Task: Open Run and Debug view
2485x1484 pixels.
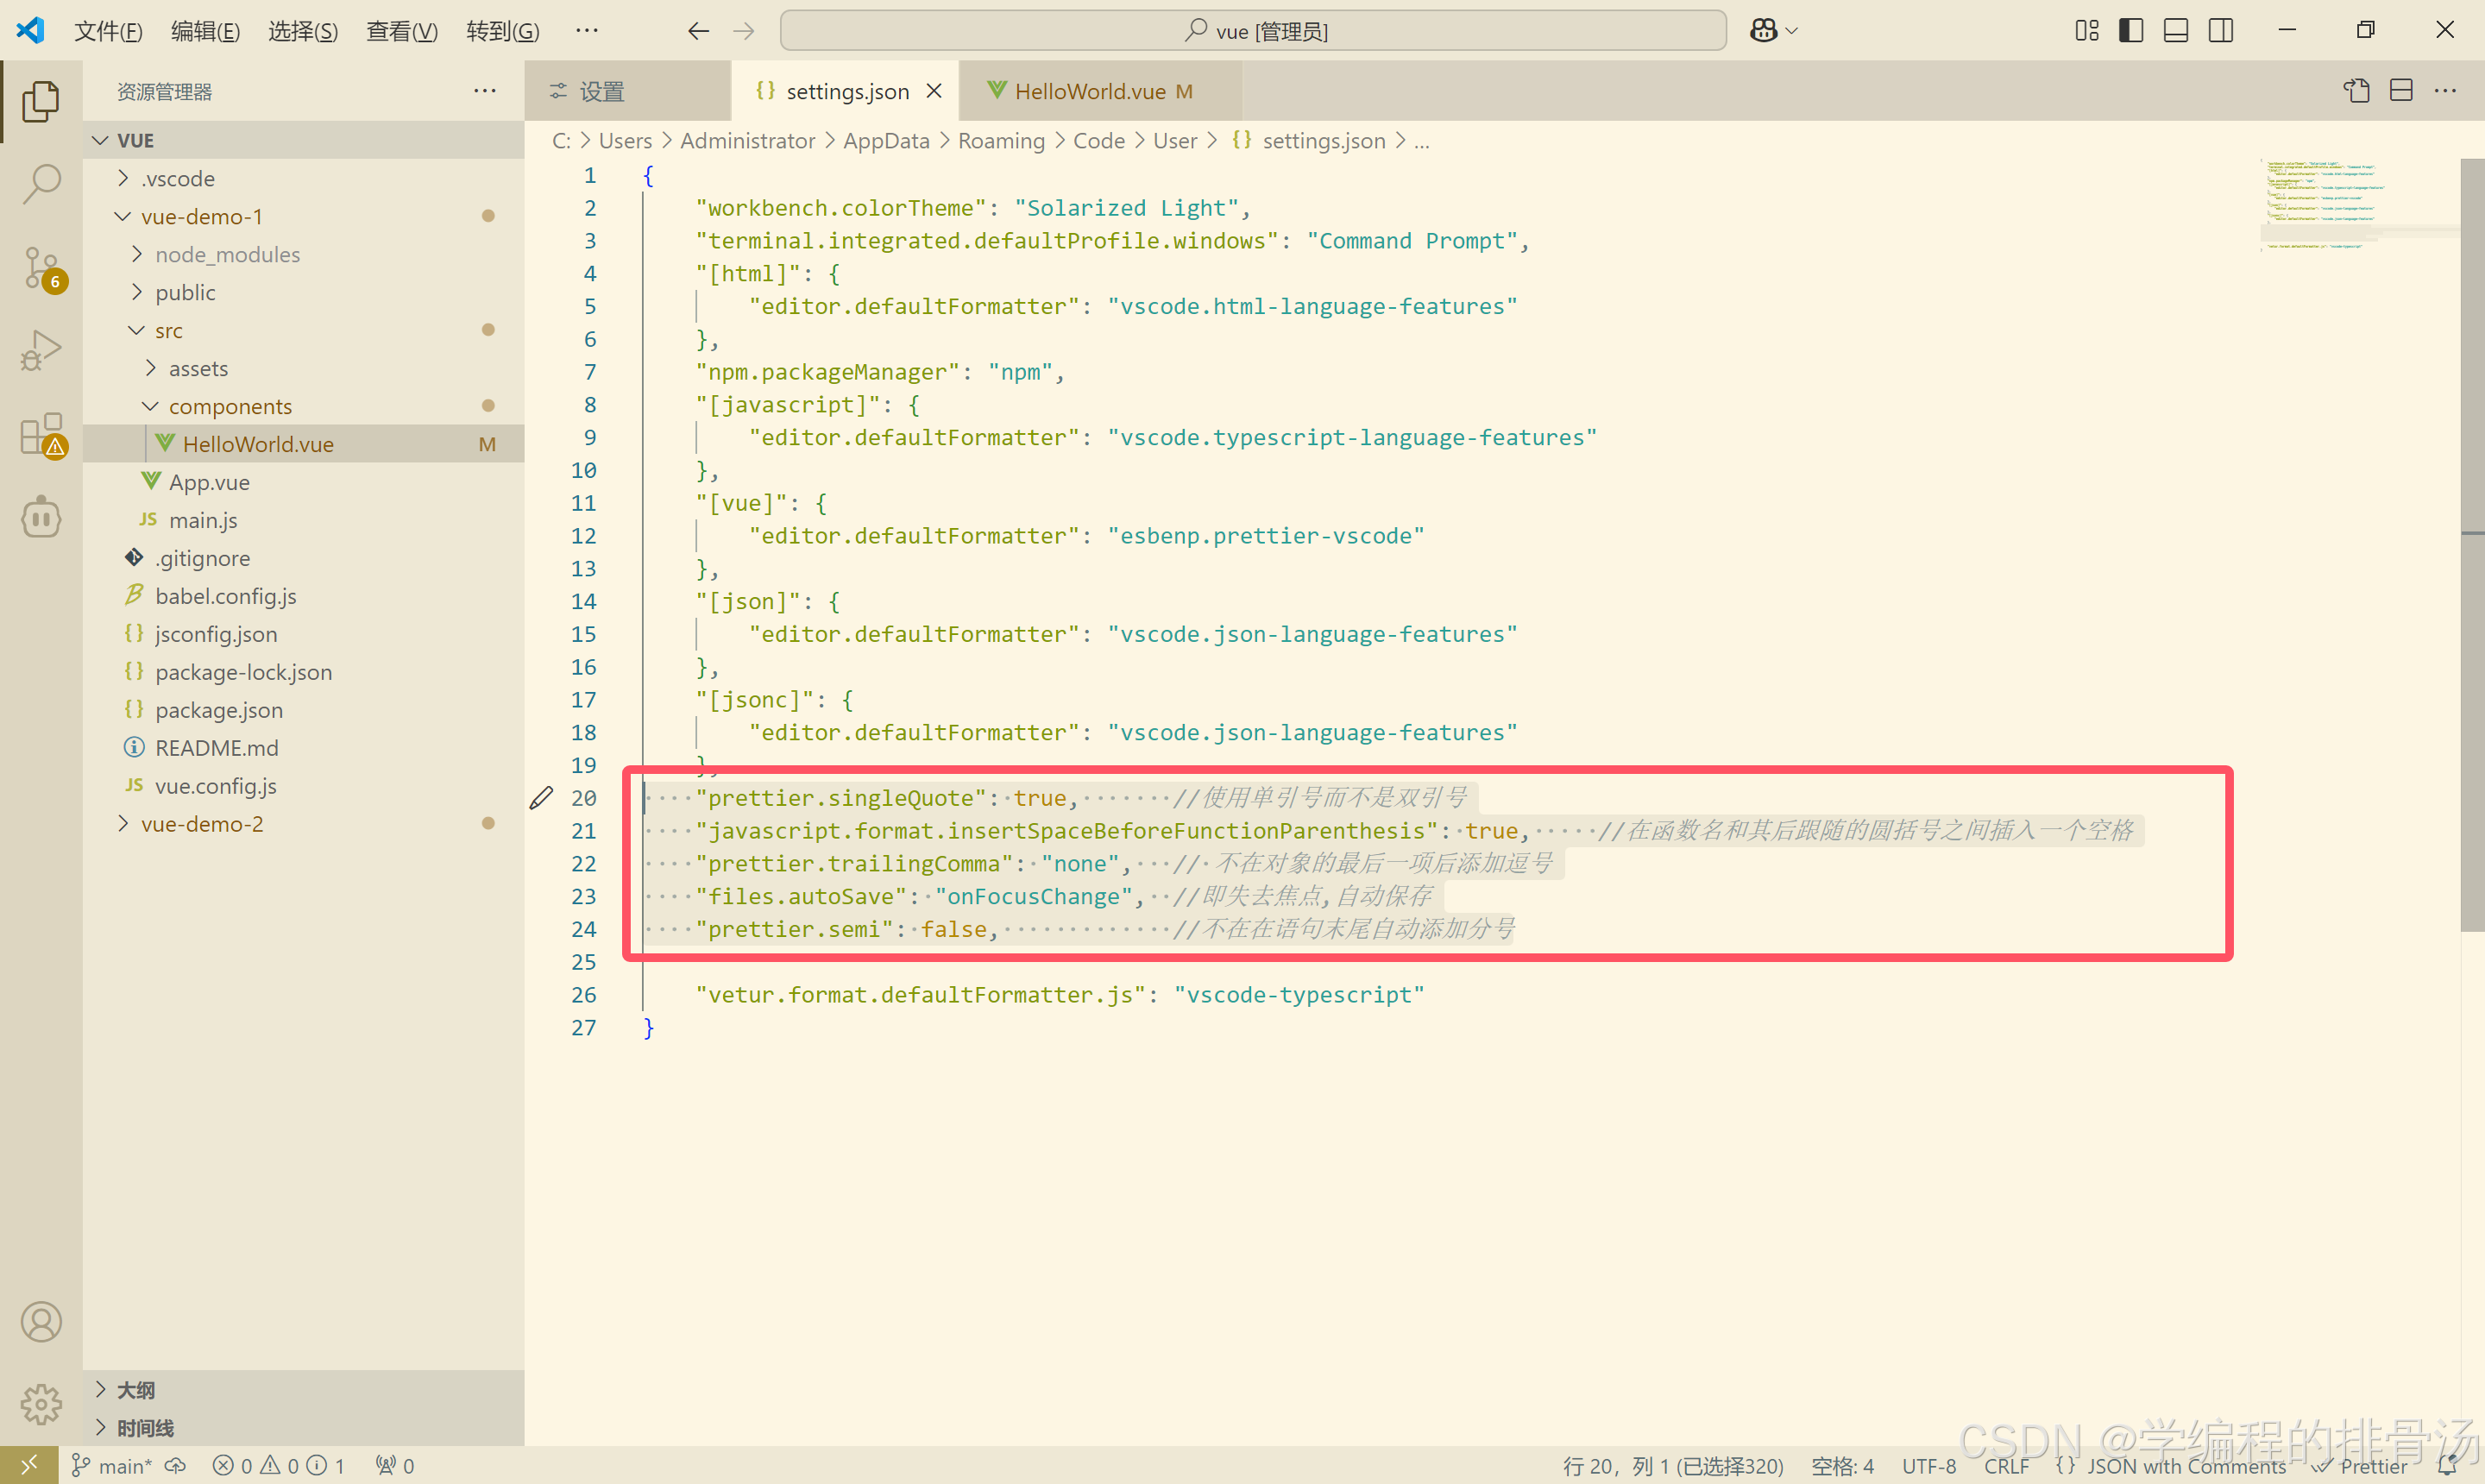Action: (x=41, y=351)
